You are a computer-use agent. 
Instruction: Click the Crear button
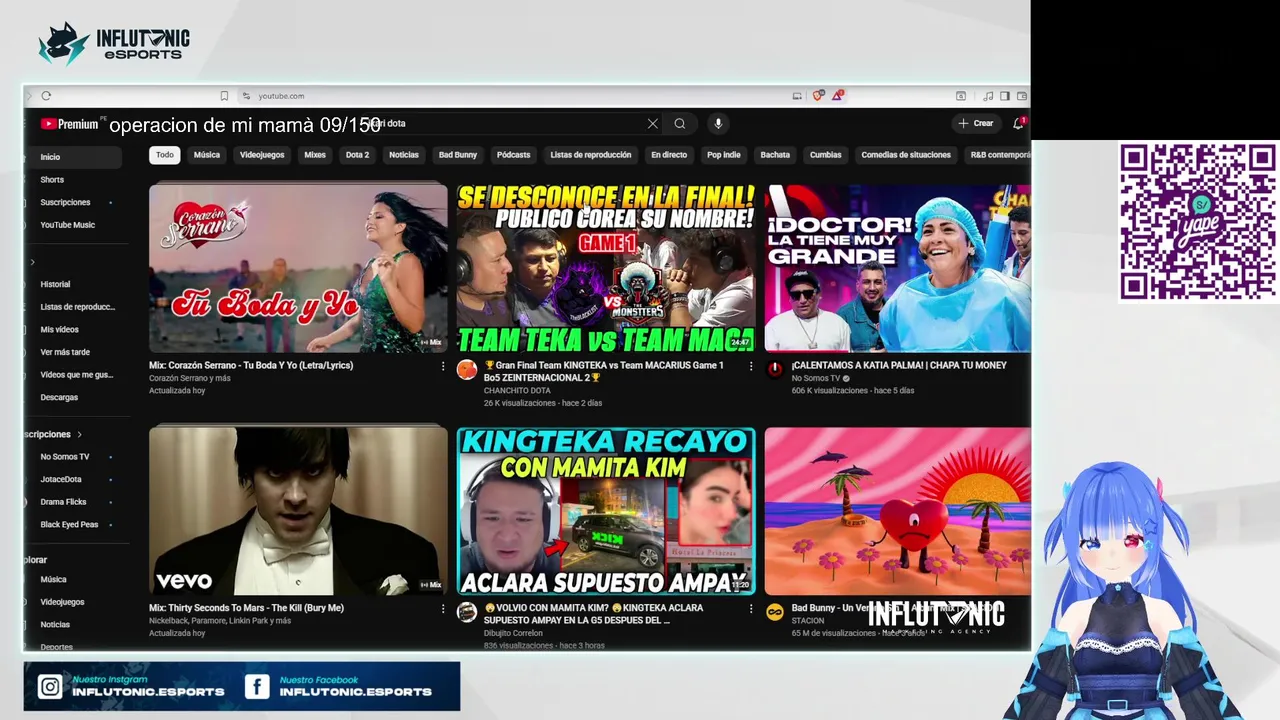click(976, 124)
